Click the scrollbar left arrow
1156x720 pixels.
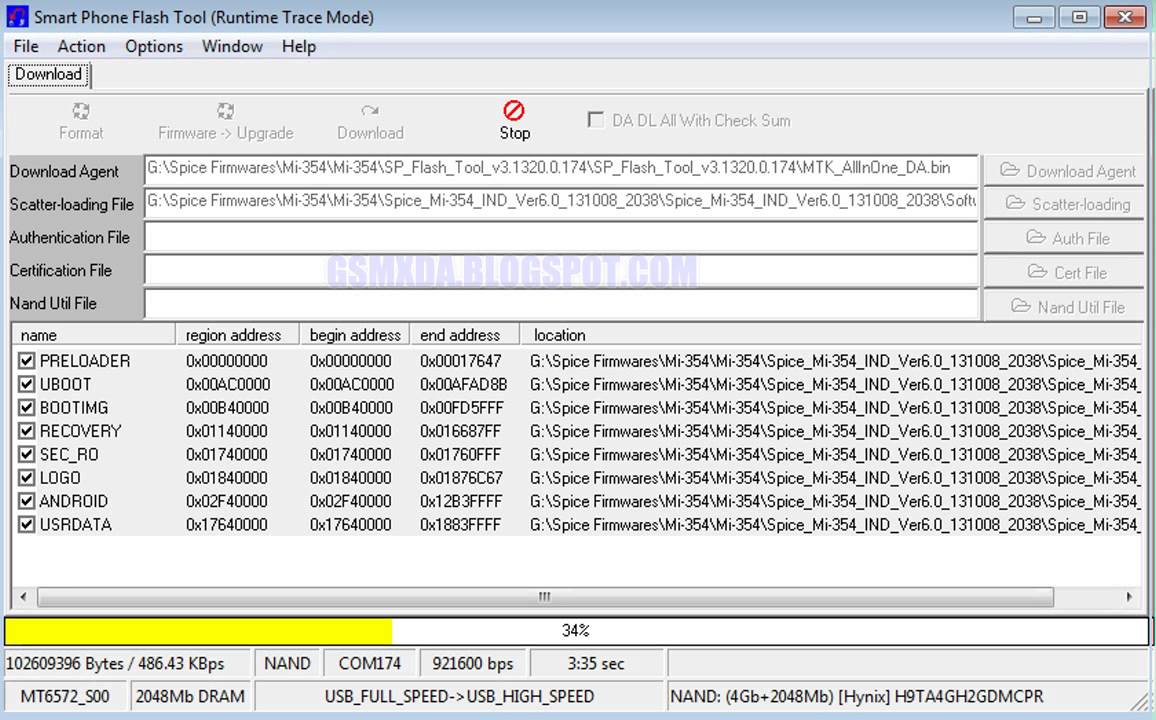pos(23,596)
